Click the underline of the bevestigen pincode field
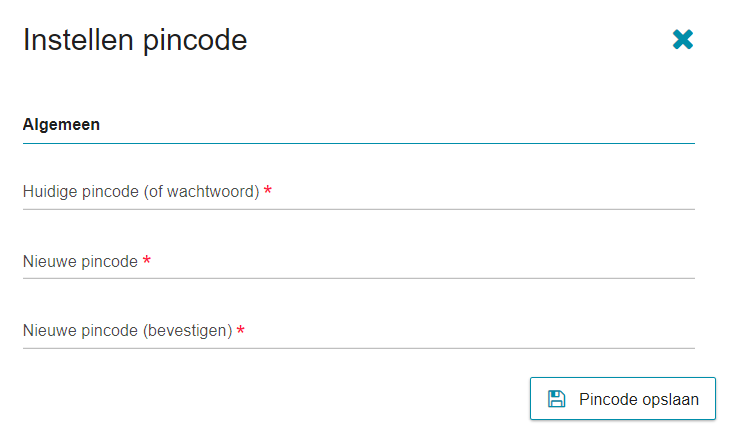The width and height of the screenshot is (729, 439). [x=358, y=348]
